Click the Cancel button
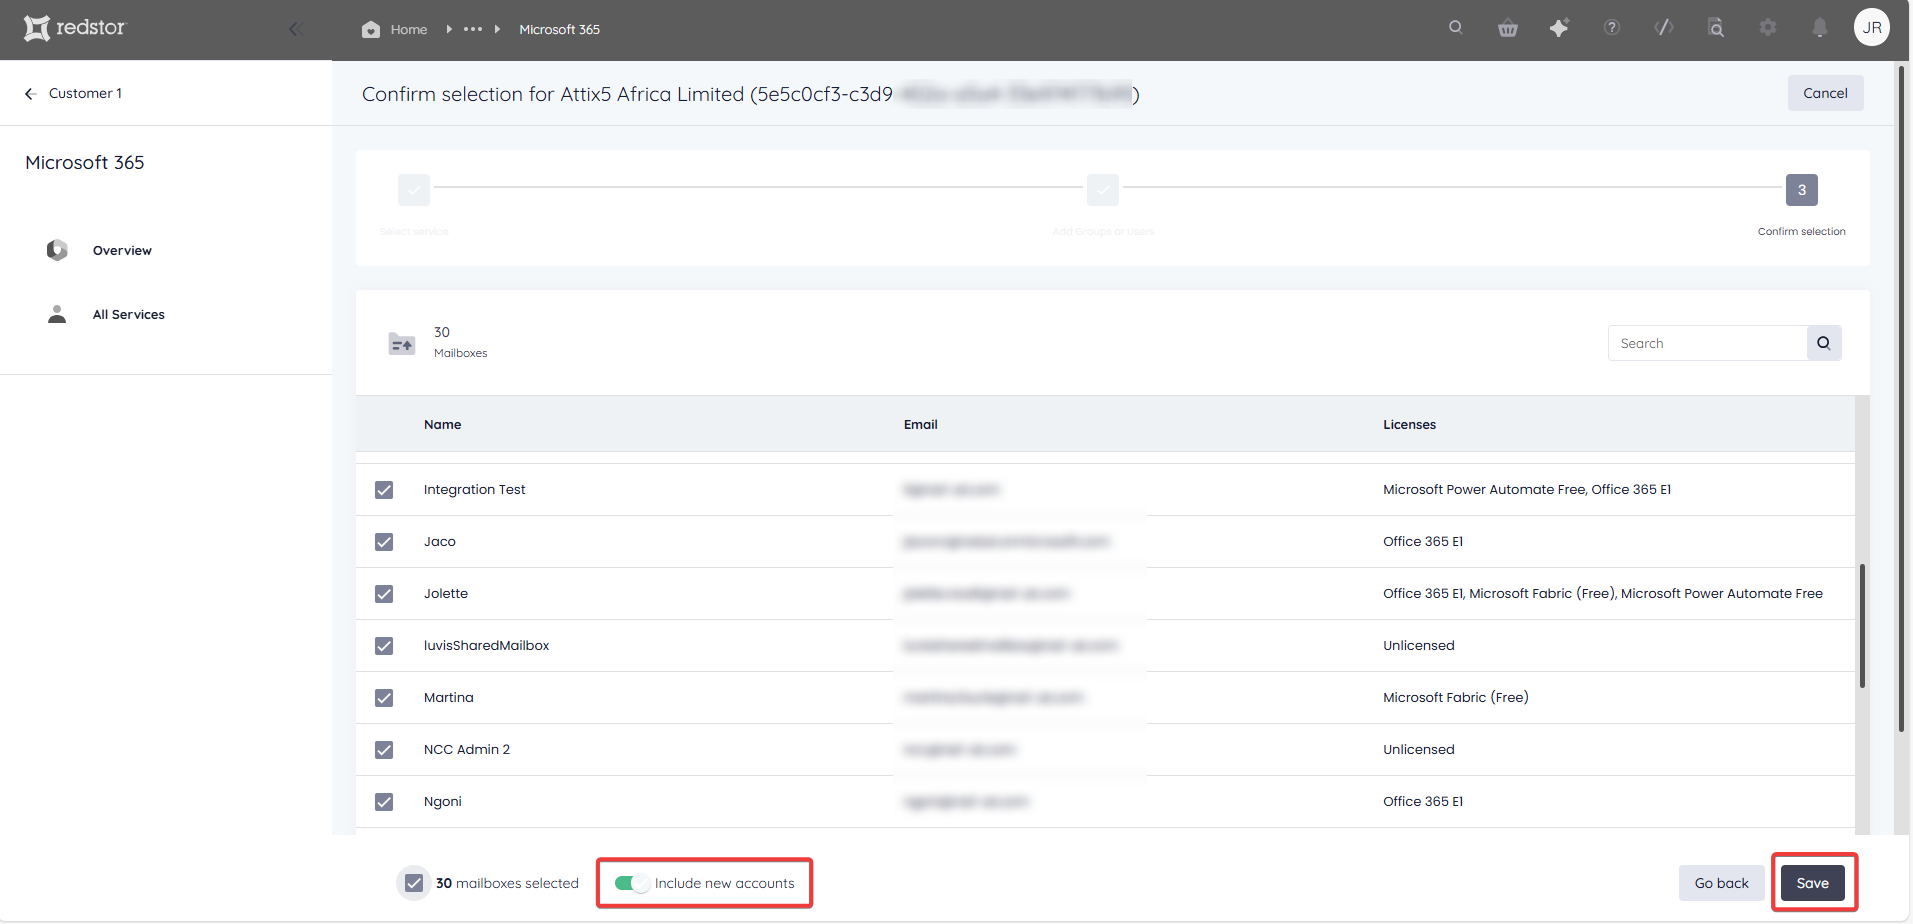Viewport: 1913px width, 924px height. 1825,93
